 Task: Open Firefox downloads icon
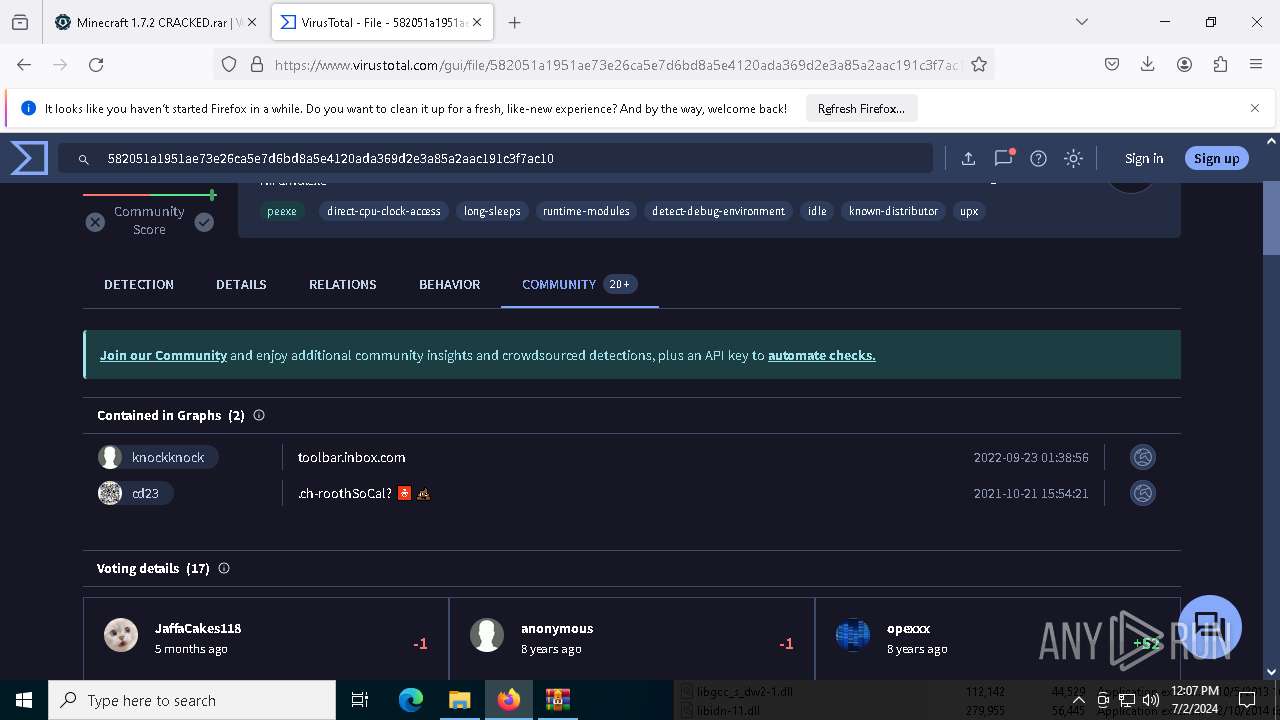(1148, 64)
